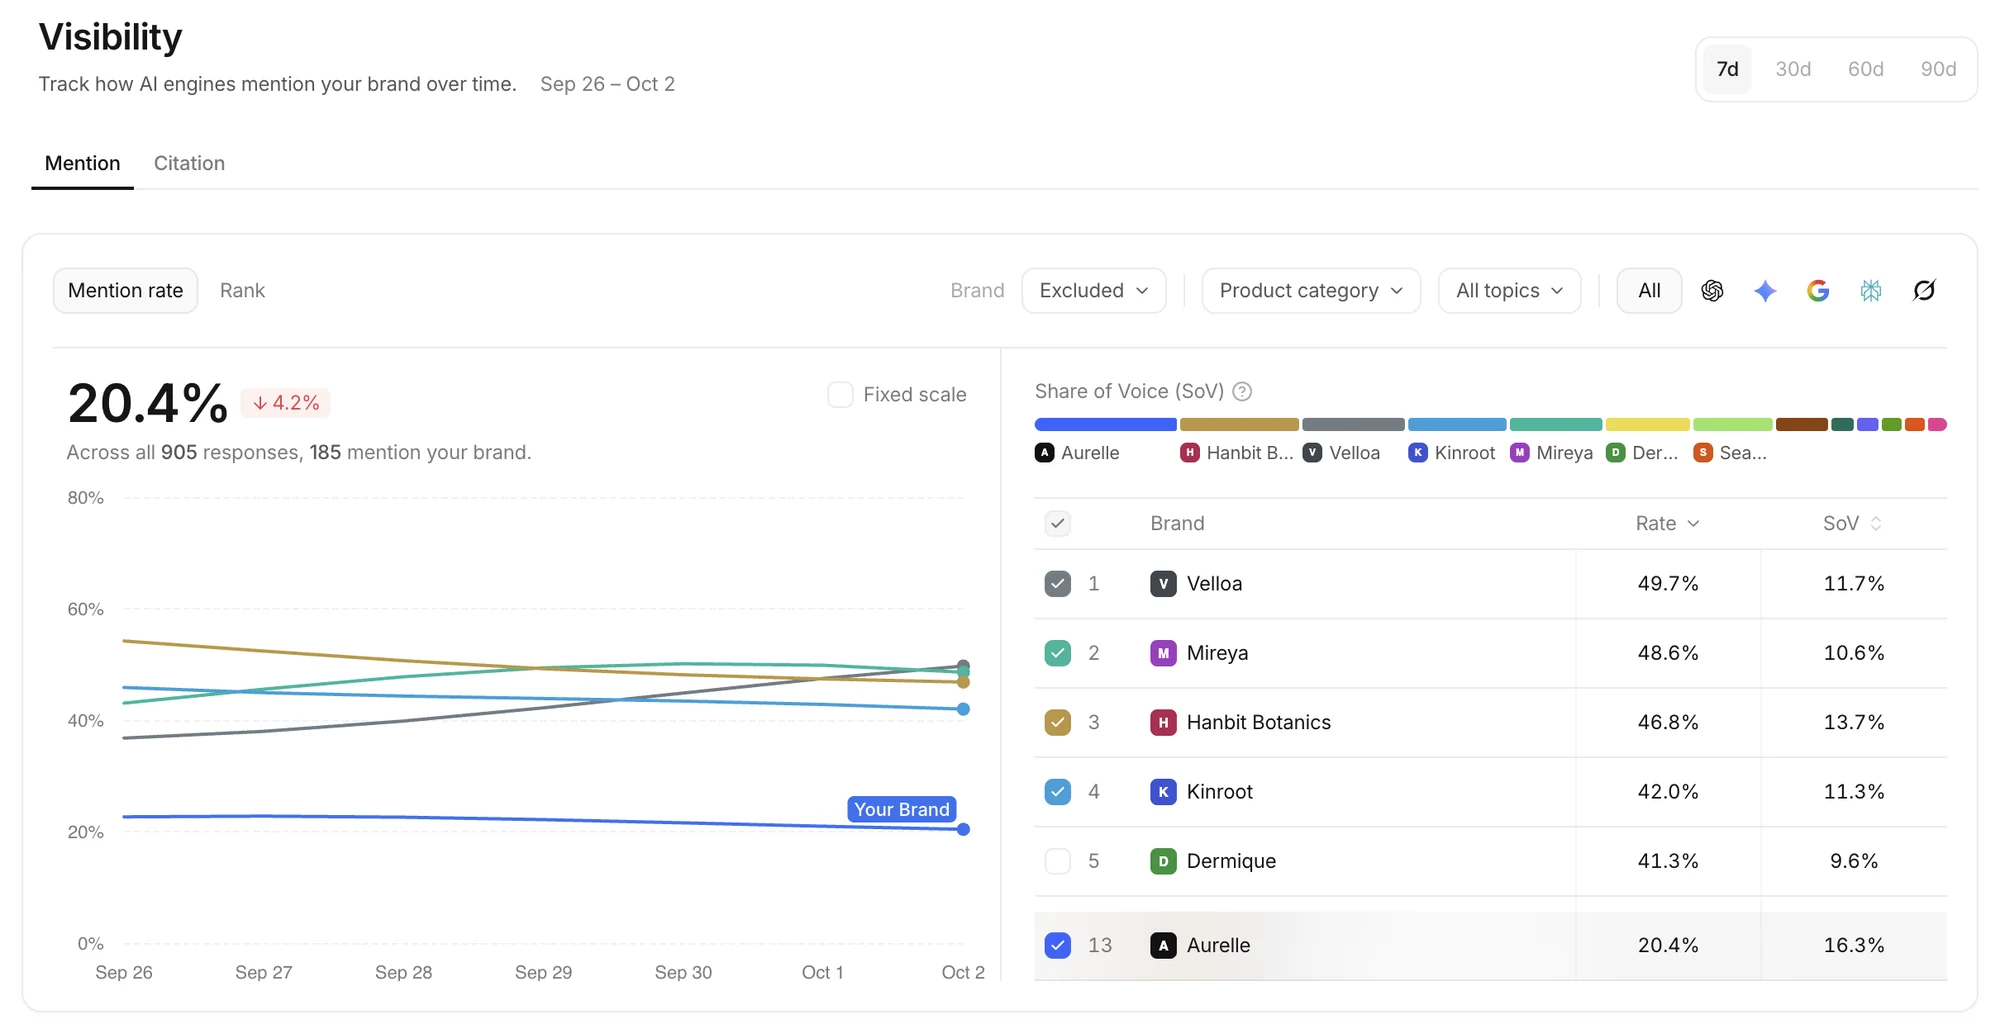The image size is (2000, 1024).
Task: Click Mireya's 48.6% rate cell
Action: 1668,653
